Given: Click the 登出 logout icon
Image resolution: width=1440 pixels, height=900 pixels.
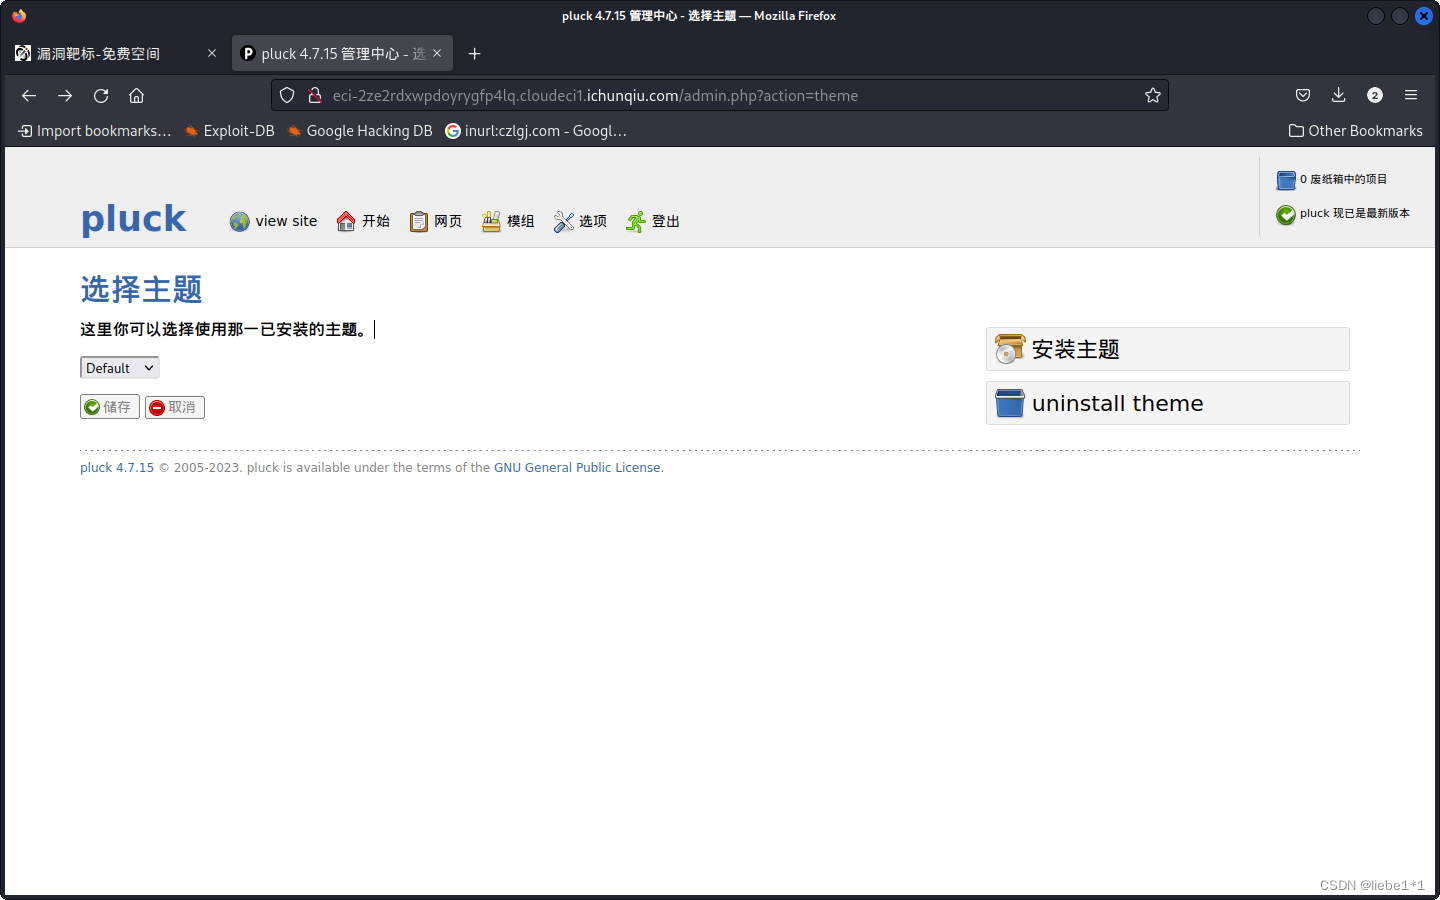Looking at the screenshot, I should click(x=634, y=220).
